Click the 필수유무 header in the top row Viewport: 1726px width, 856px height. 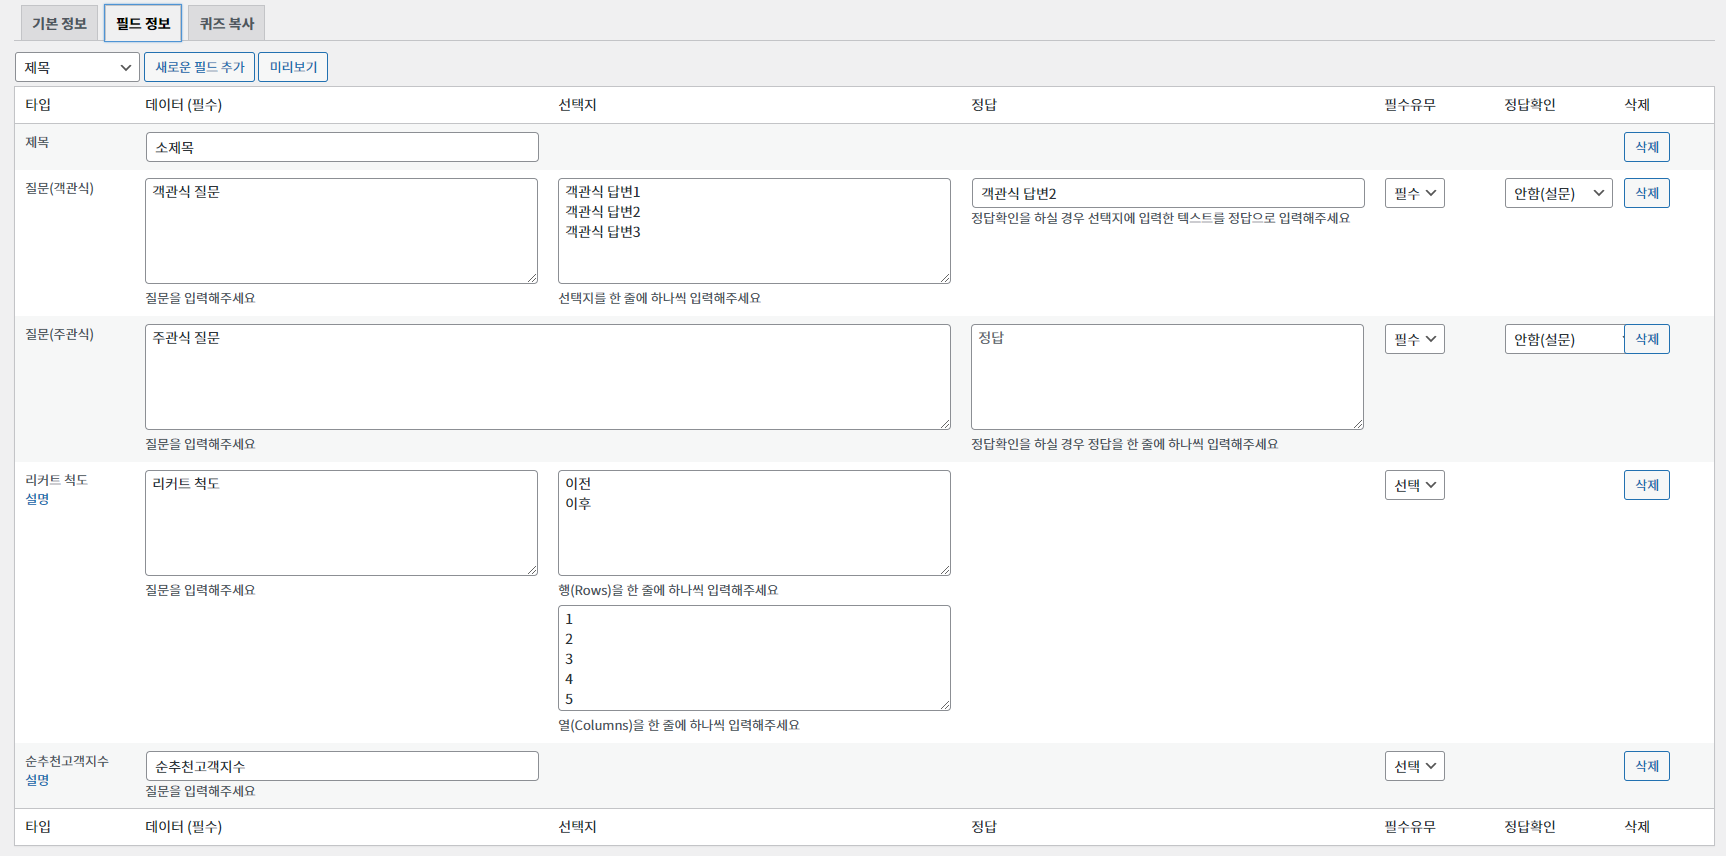1410,105
